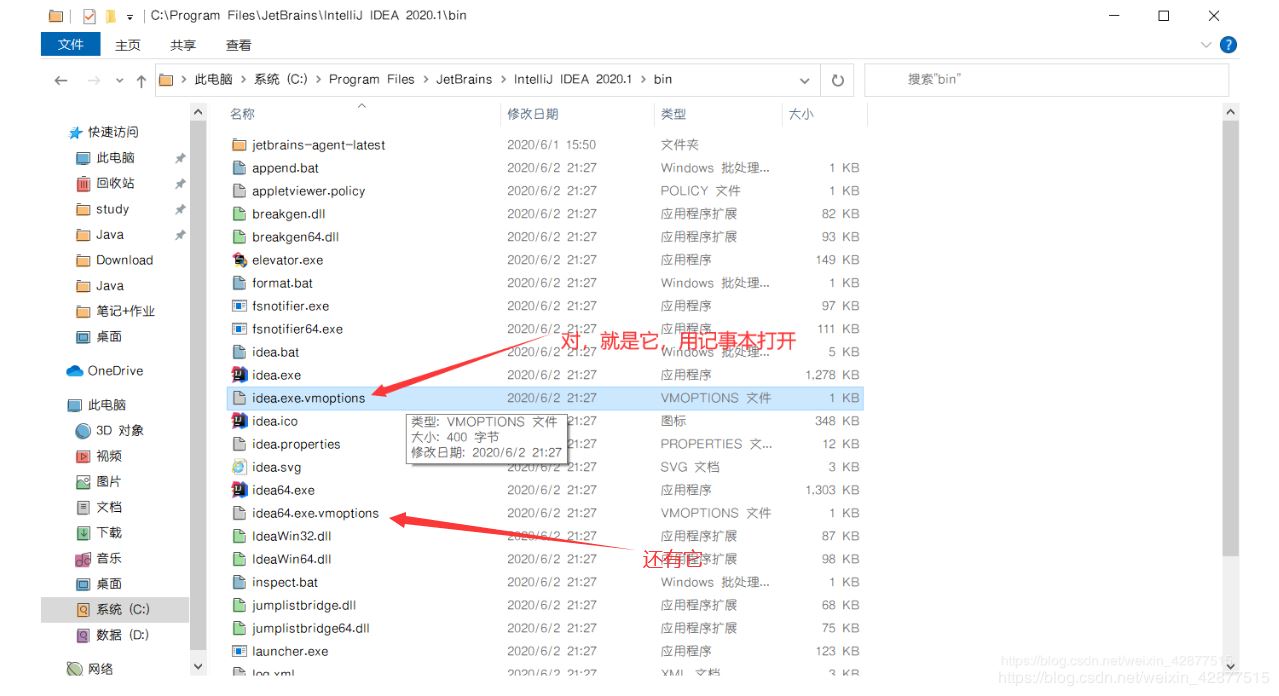The height and width of the screenshot is (696, 1279).
Task: Sort by the 名称 column header
Action: coord(242,114)
